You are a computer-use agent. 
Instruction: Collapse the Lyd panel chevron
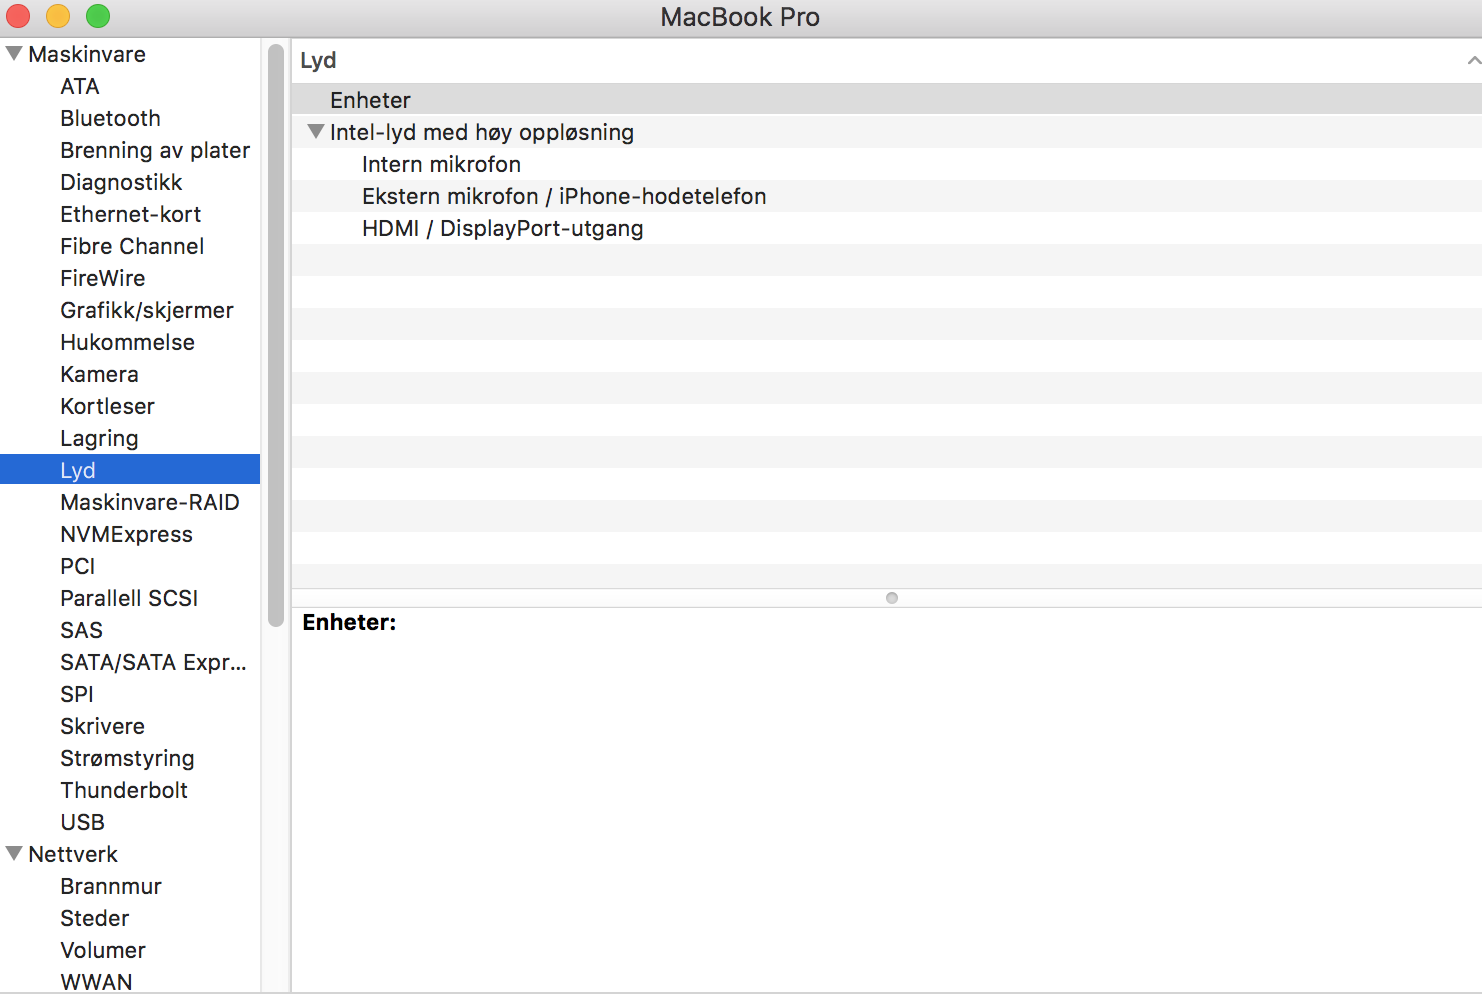point(1473,61)
